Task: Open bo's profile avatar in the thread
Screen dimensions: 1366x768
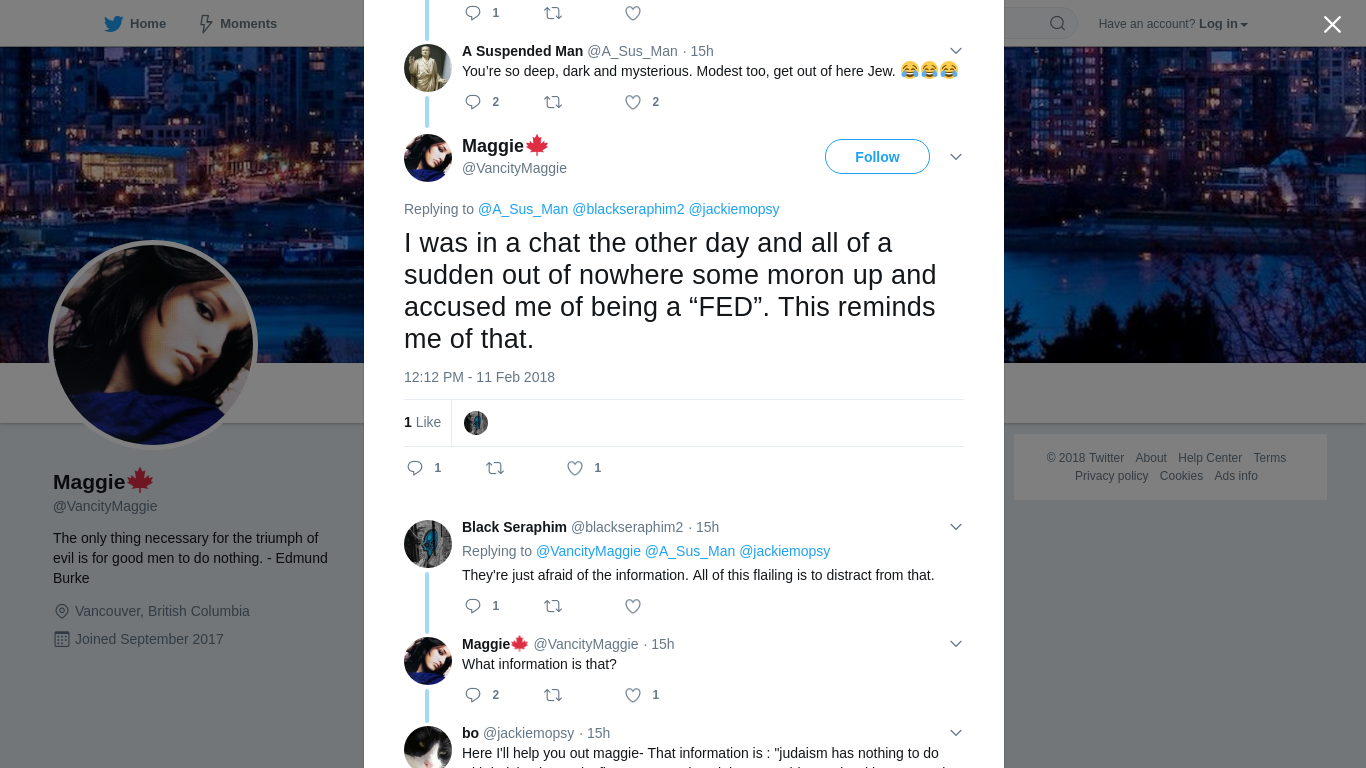Action: click(x=428, y=747)
